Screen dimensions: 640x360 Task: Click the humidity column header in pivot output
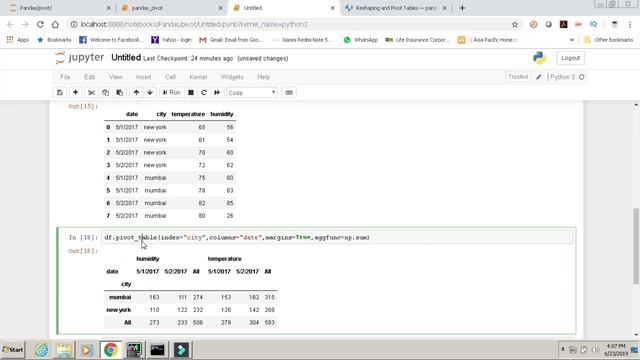tap(148, 259)
